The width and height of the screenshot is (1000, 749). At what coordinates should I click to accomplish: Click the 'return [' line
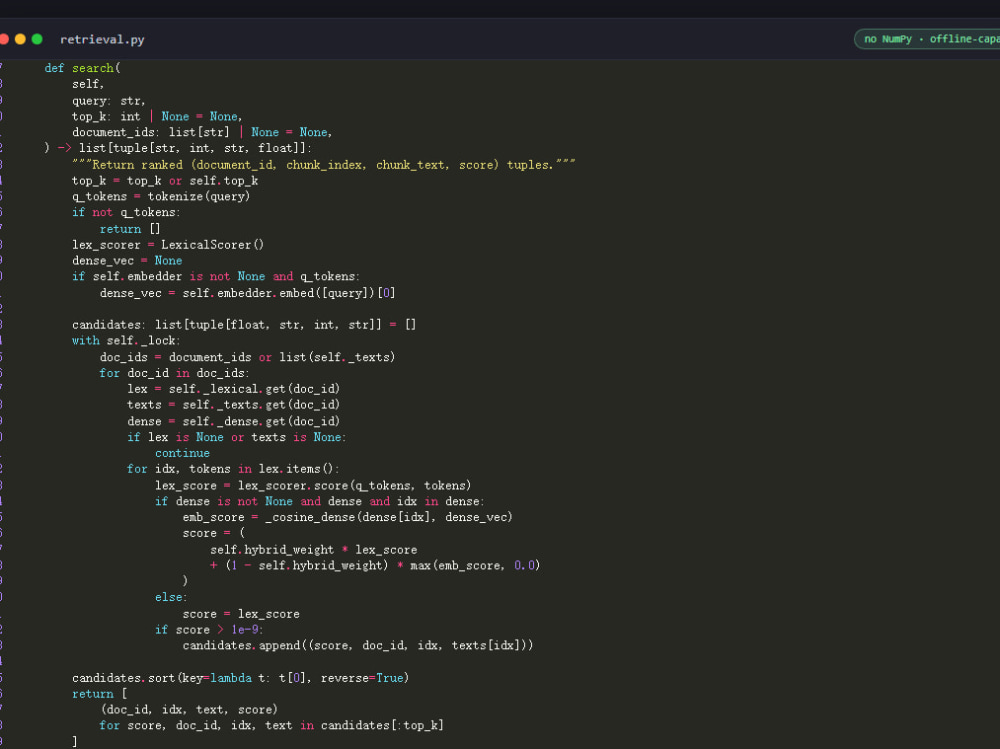(99, 694)
